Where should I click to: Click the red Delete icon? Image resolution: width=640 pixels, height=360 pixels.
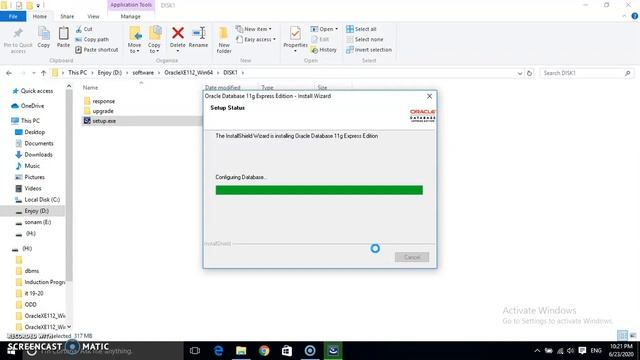[178, 33]
